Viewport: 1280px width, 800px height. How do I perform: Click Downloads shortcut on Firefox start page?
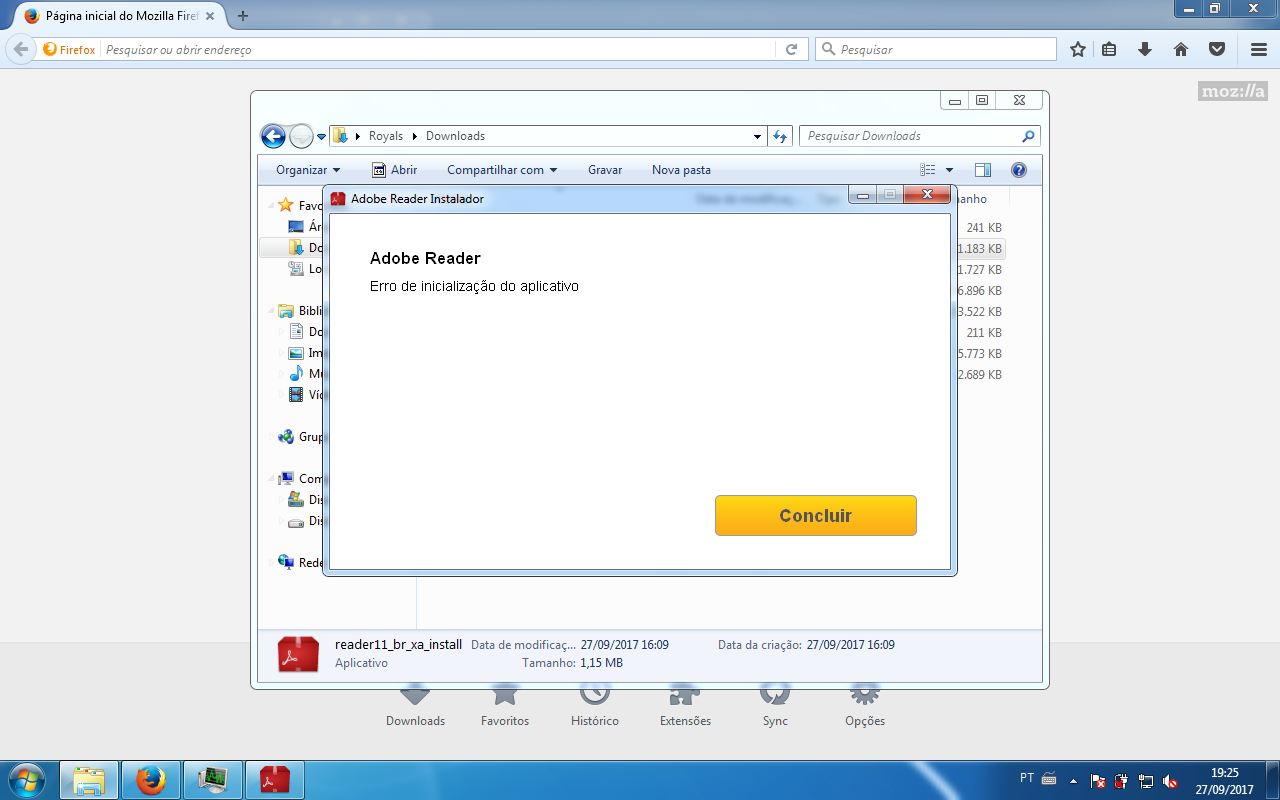pyautogui.click(x=415, y=707)
